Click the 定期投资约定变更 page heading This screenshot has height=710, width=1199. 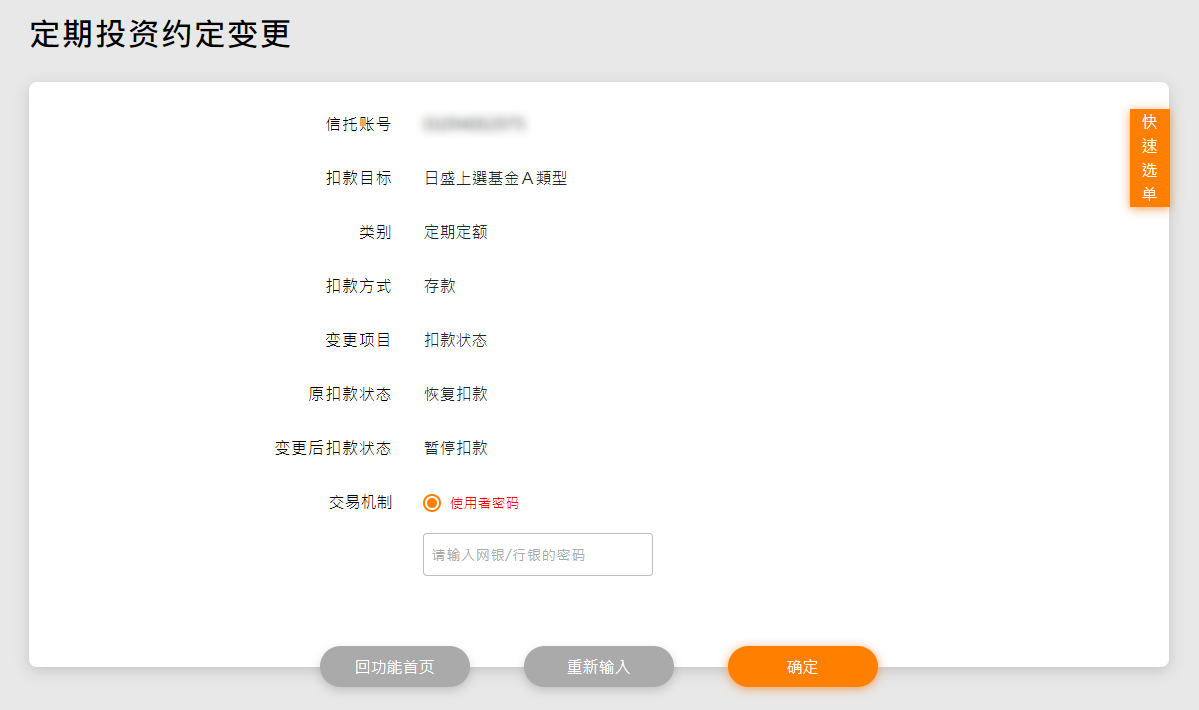160,34
